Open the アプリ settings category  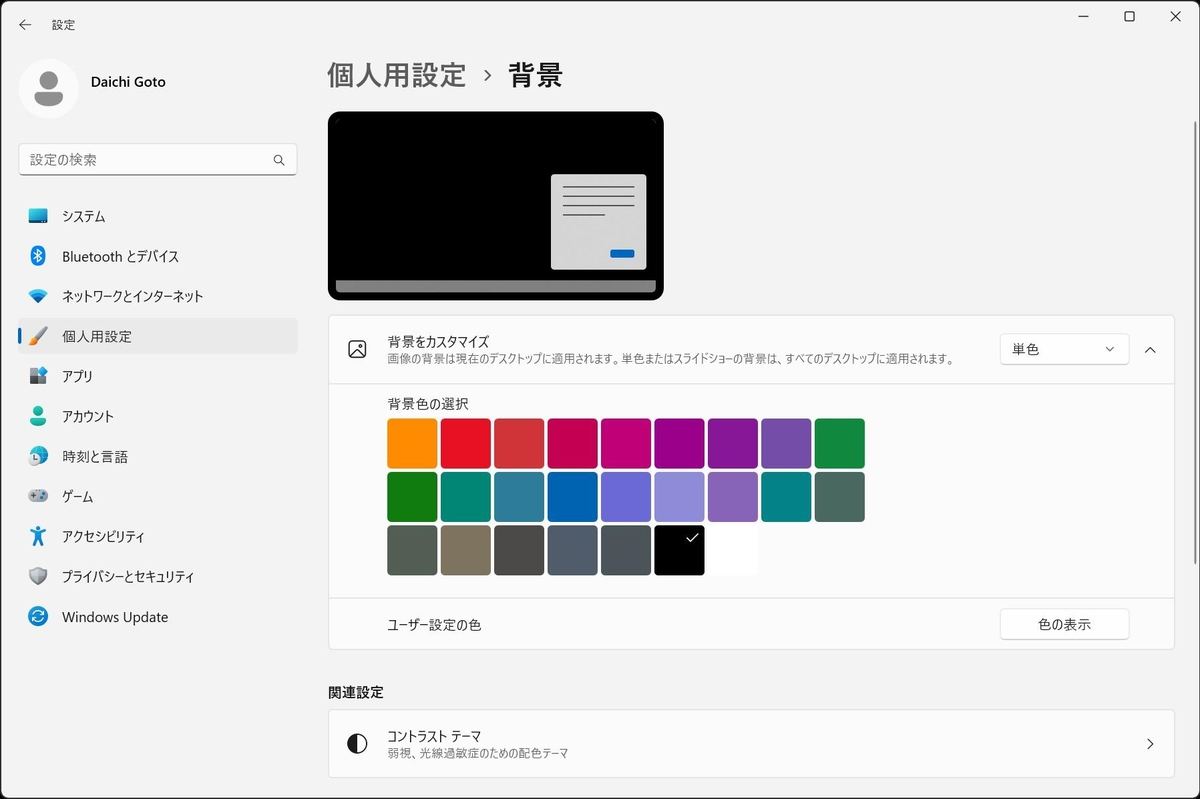[x=158, y=376]
